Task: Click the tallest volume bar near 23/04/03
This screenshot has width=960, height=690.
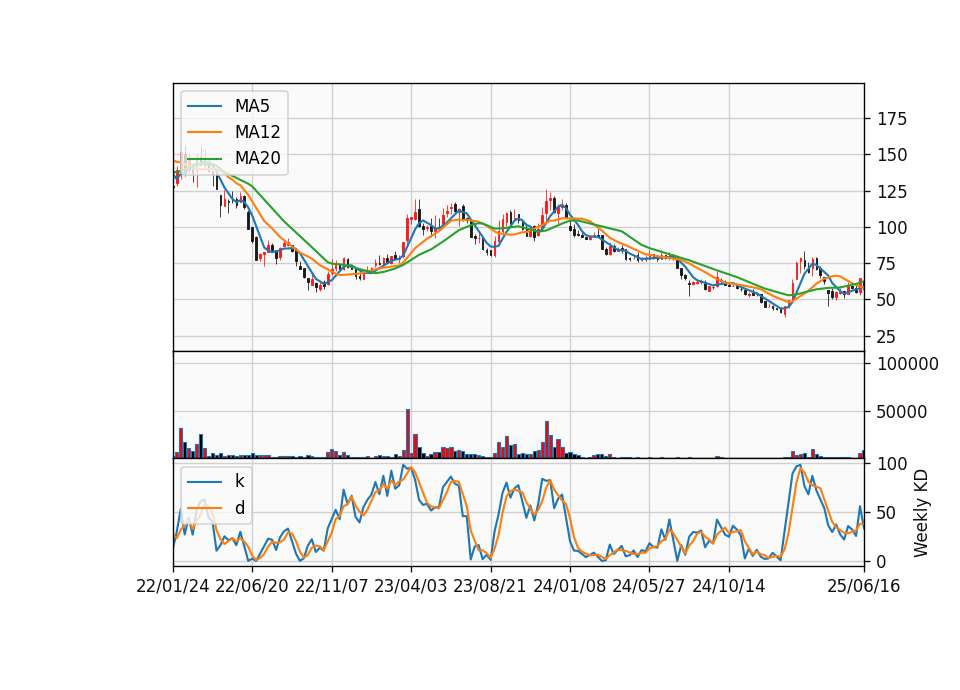Action: tap(408, 433)
